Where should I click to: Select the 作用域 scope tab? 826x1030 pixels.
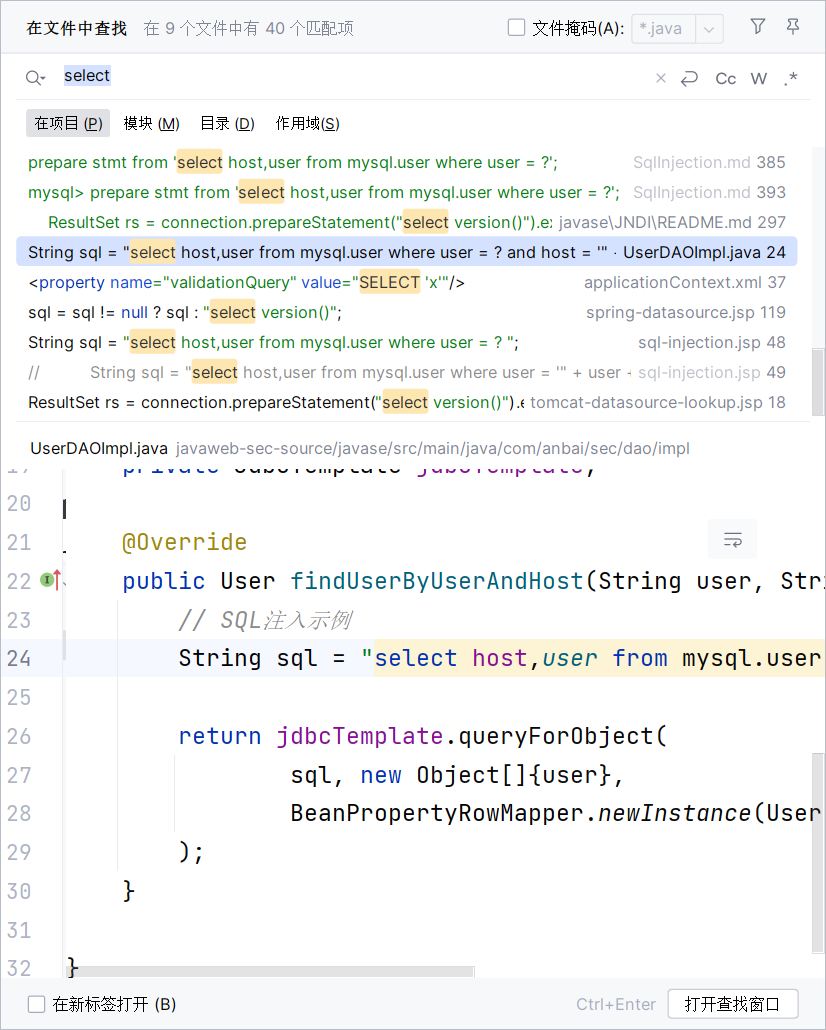tap(307, 123)
